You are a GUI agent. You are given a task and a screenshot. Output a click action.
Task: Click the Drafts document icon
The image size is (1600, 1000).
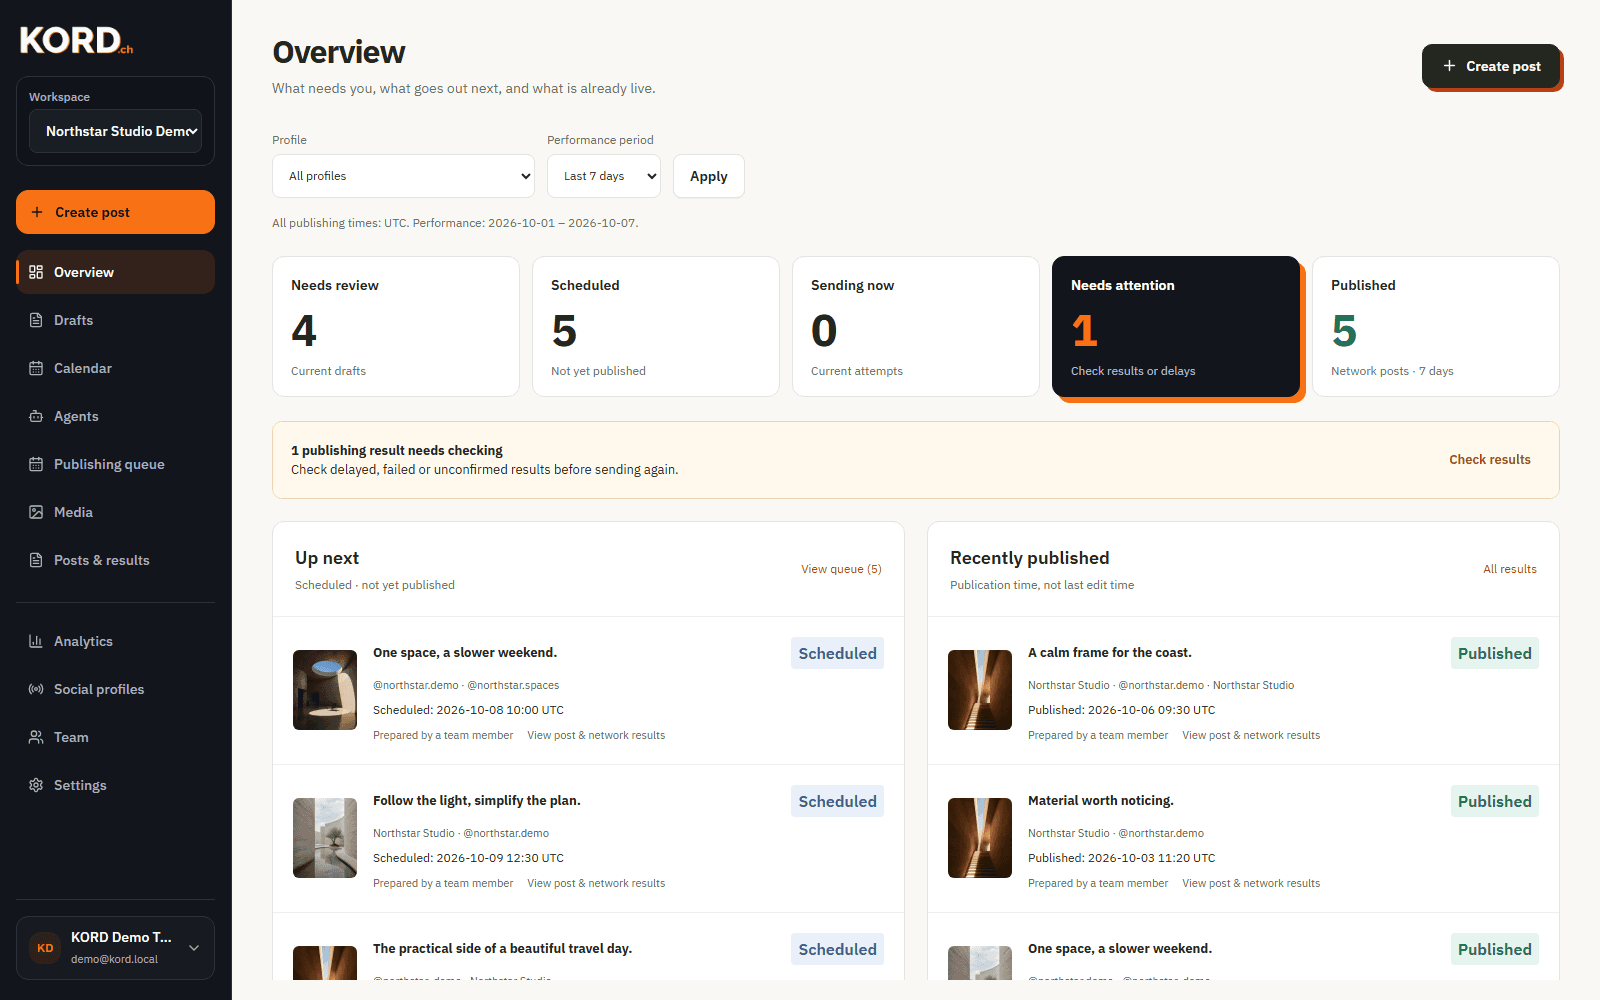(36, 320)
